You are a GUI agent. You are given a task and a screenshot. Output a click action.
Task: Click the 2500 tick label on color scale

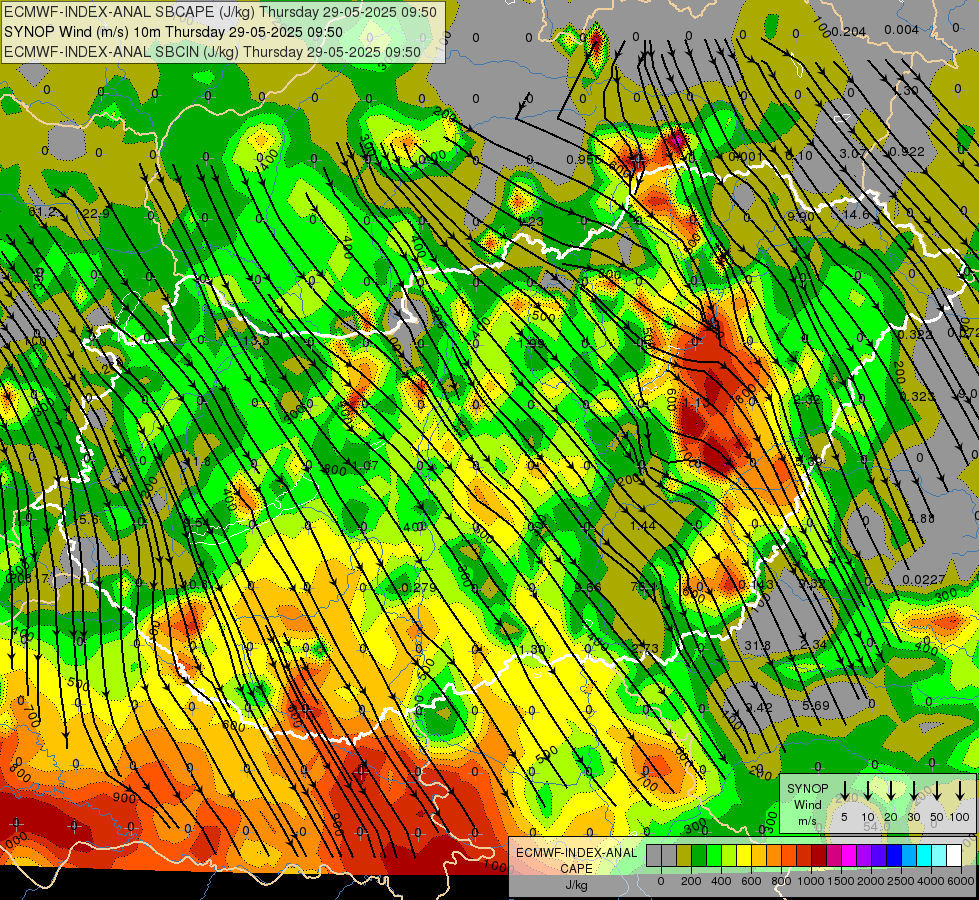(900, 881)
